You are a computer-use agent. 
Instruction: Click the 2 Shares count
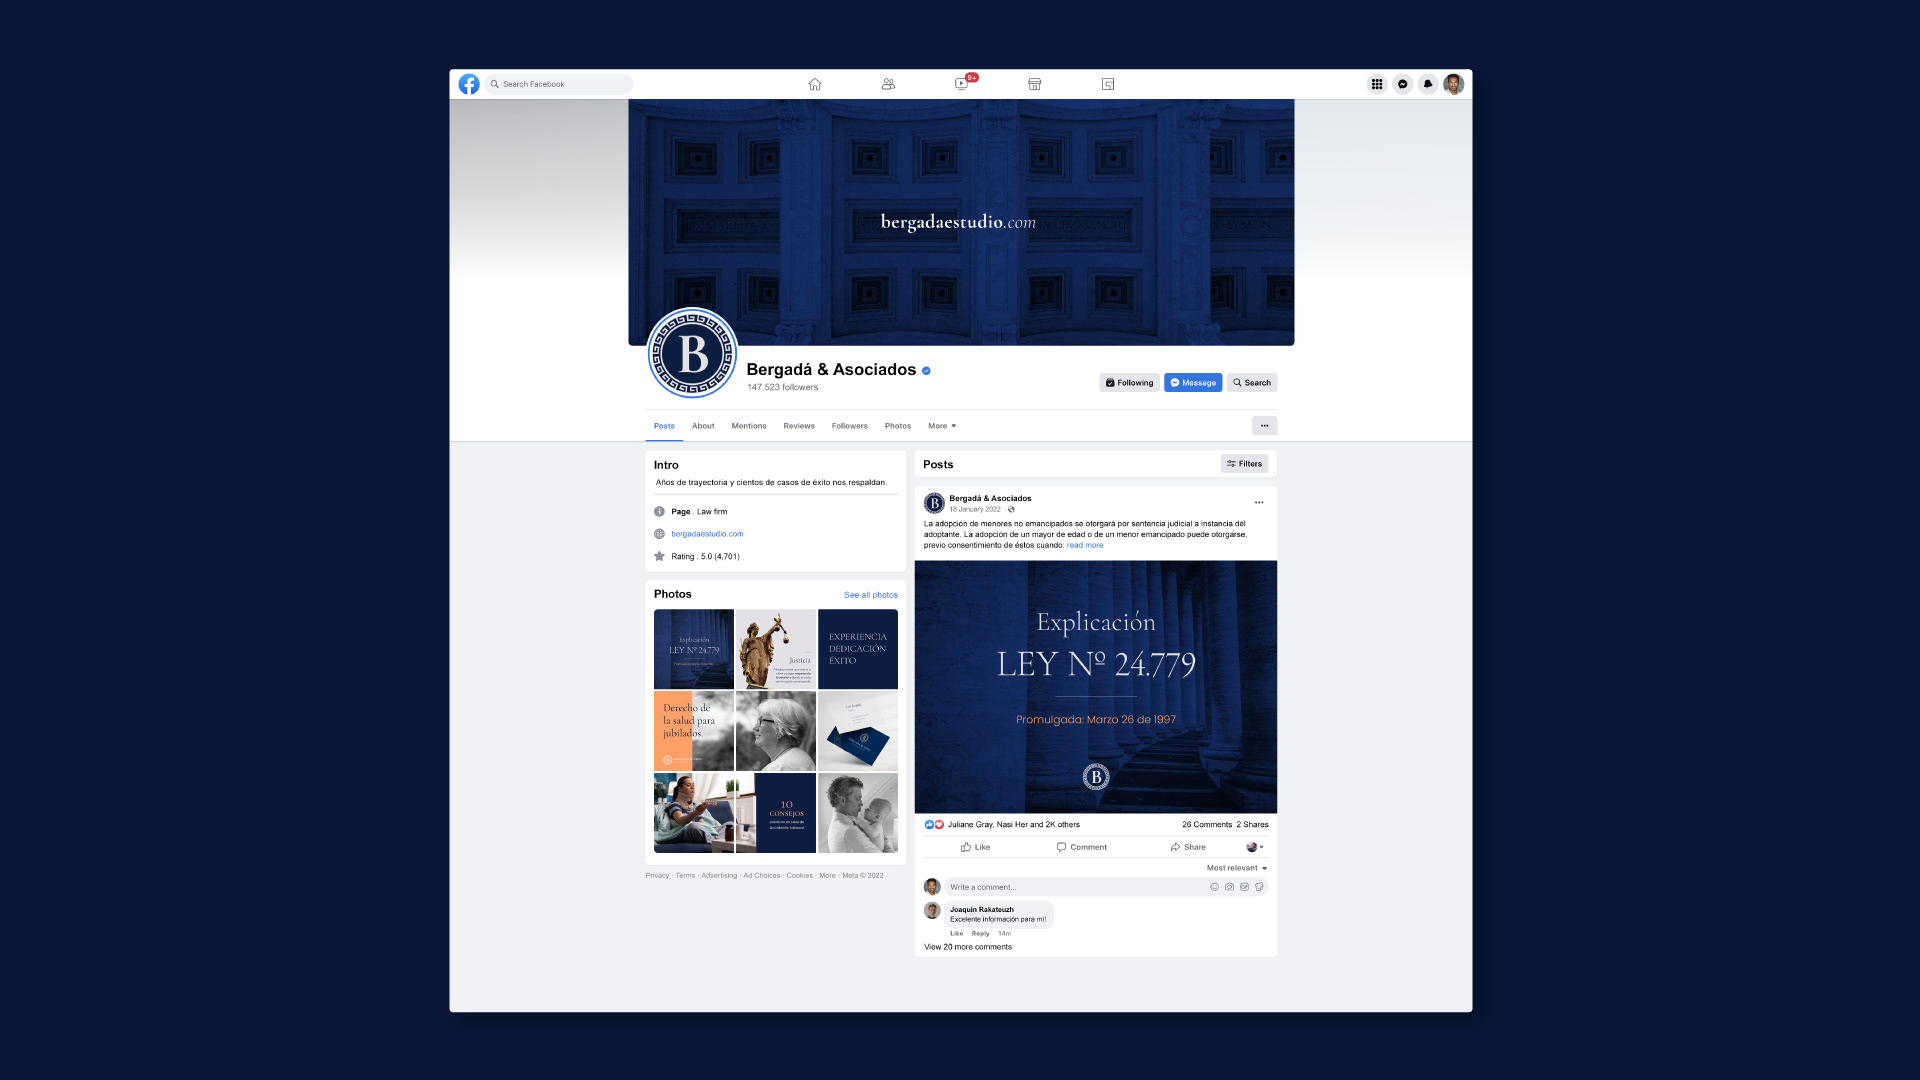(1252, 825)
